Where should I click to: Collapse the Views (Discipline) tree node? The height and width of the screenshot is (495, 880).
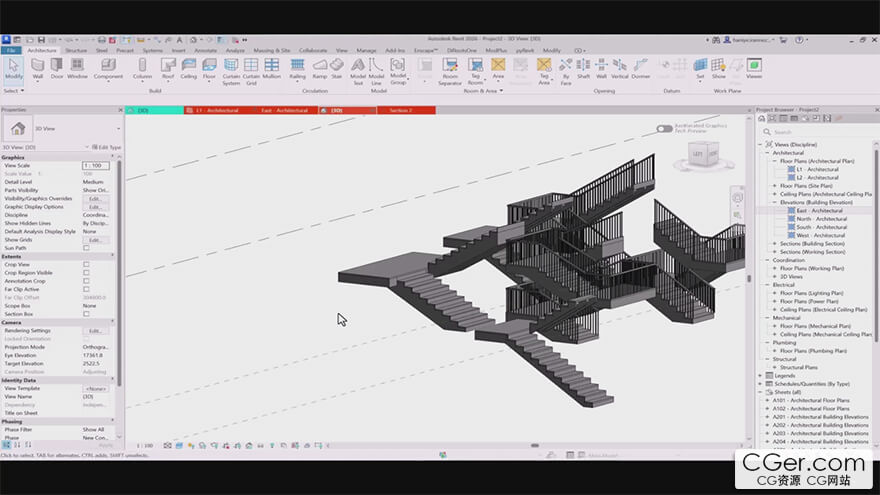pos(760,145)
